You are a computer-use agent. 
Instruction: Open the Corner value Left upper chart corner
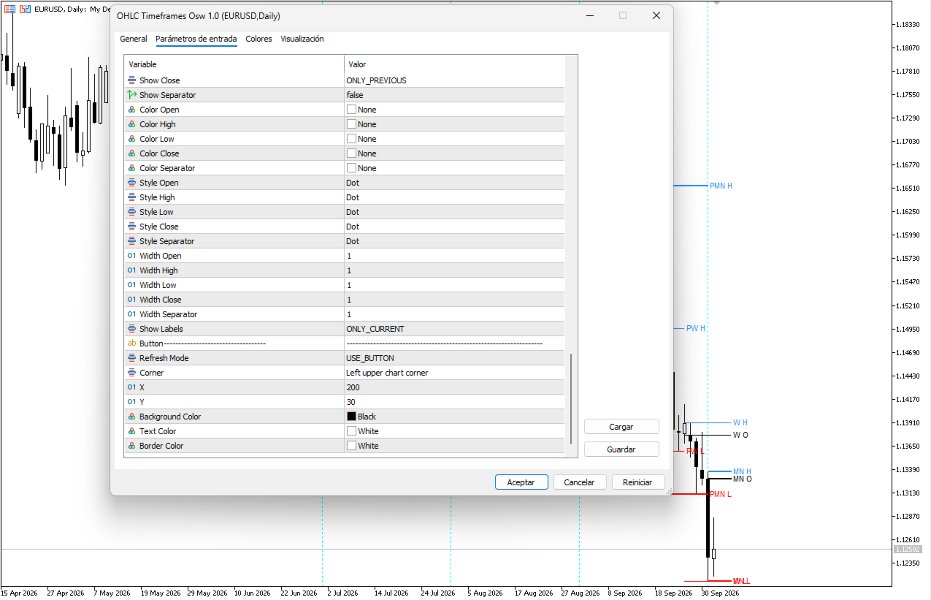[454, 373]
